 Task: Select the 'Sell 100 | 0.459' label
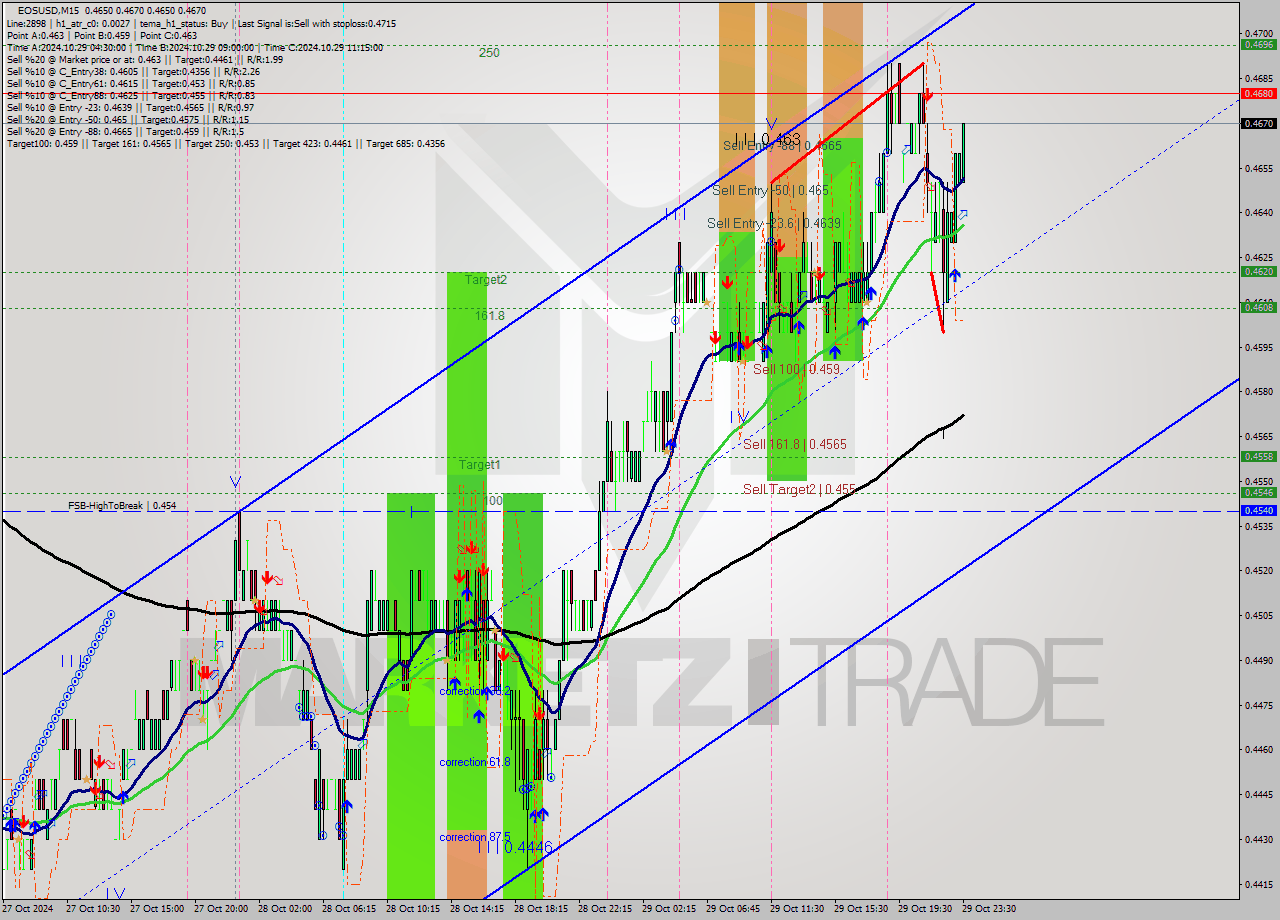coord(796,369)
